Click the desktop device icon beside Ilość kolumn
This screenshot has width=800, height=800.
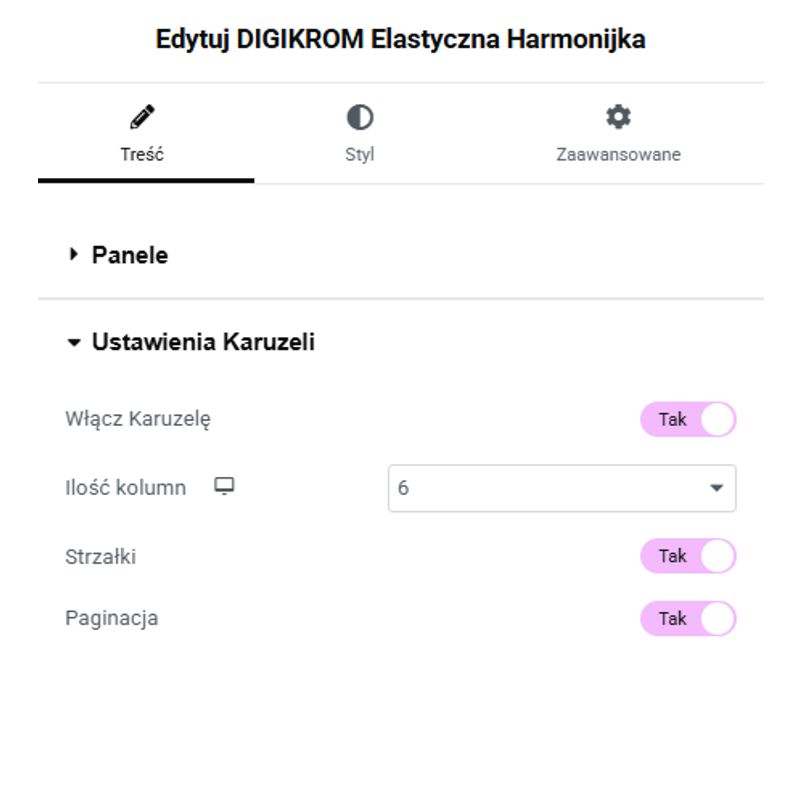(x=225, y=487)
